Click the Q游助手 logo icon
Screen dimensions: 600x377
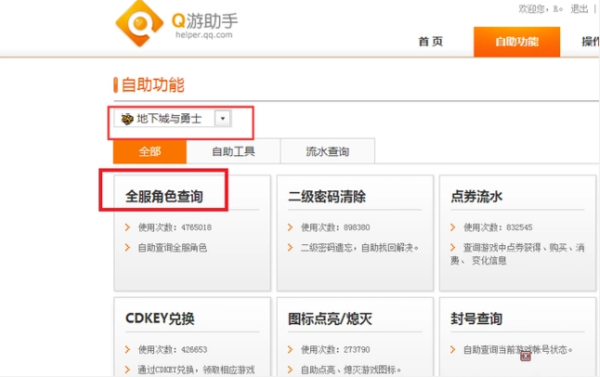click(x=139, y=23)
